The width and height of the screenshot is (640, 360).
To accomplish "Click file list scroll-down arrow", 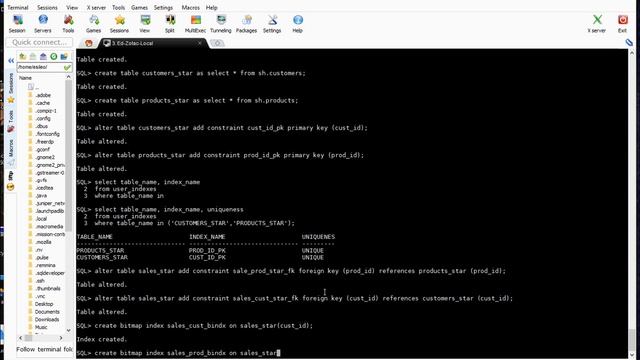I will [69, 331].
